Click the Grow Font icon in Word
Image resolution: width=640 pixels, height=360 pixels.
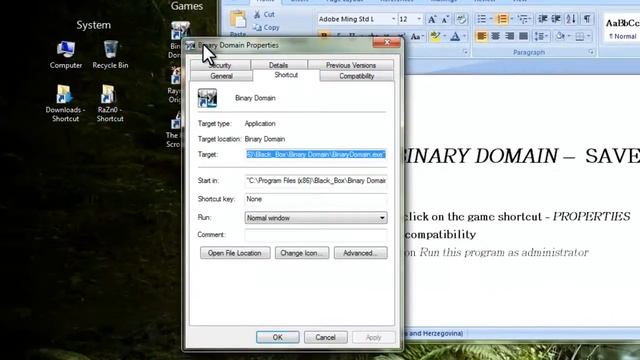(x=431, y=19)
